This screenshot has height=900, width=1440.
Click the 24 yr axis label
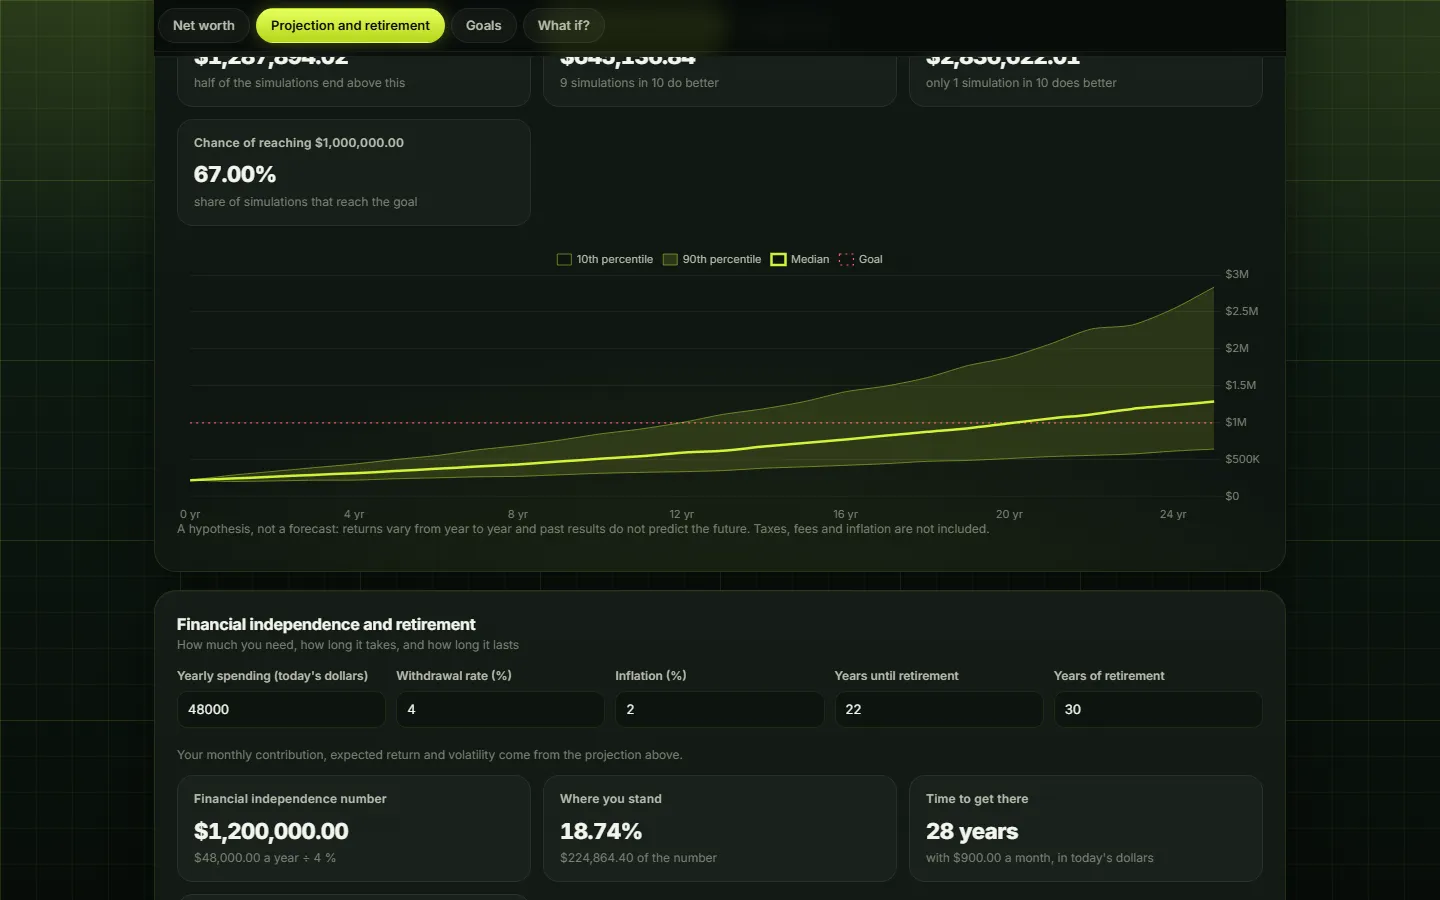[x=1173, y=514]
